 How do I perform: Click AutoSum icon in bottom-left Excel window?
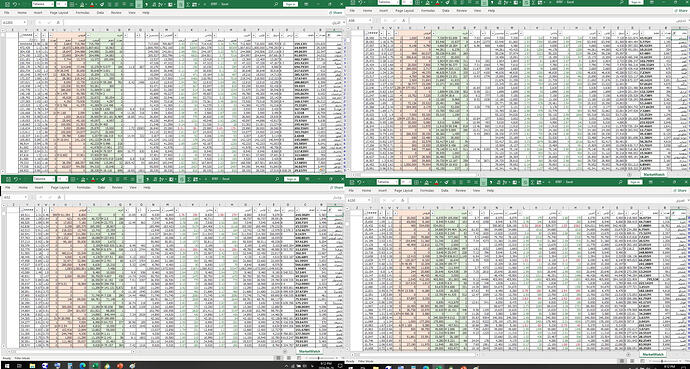[x=189, y=179]
